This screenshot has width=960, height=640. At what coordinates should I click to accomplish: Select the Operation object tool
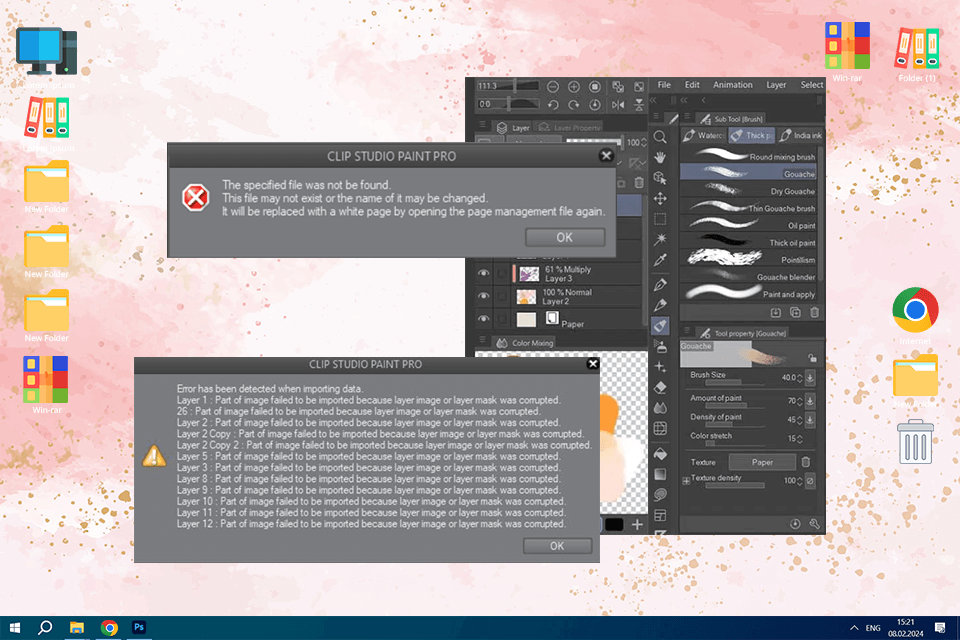(660, 178)
